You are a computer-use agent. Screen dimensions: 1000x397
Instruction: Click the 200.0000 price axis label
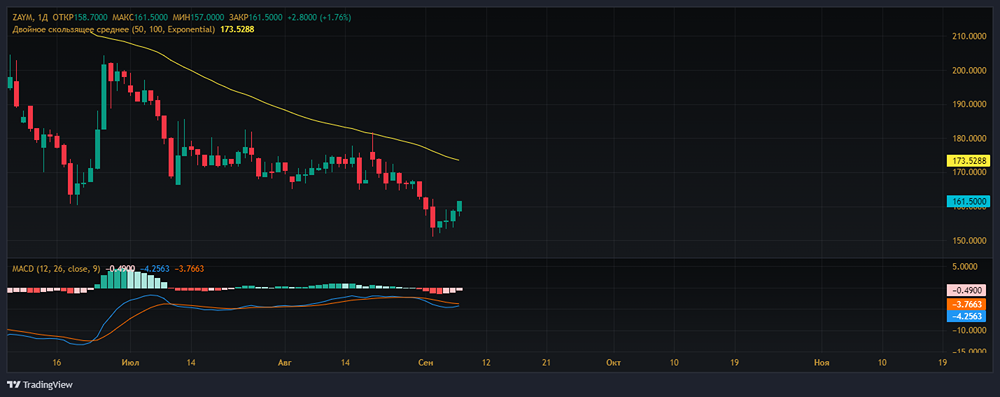(969, 70)
